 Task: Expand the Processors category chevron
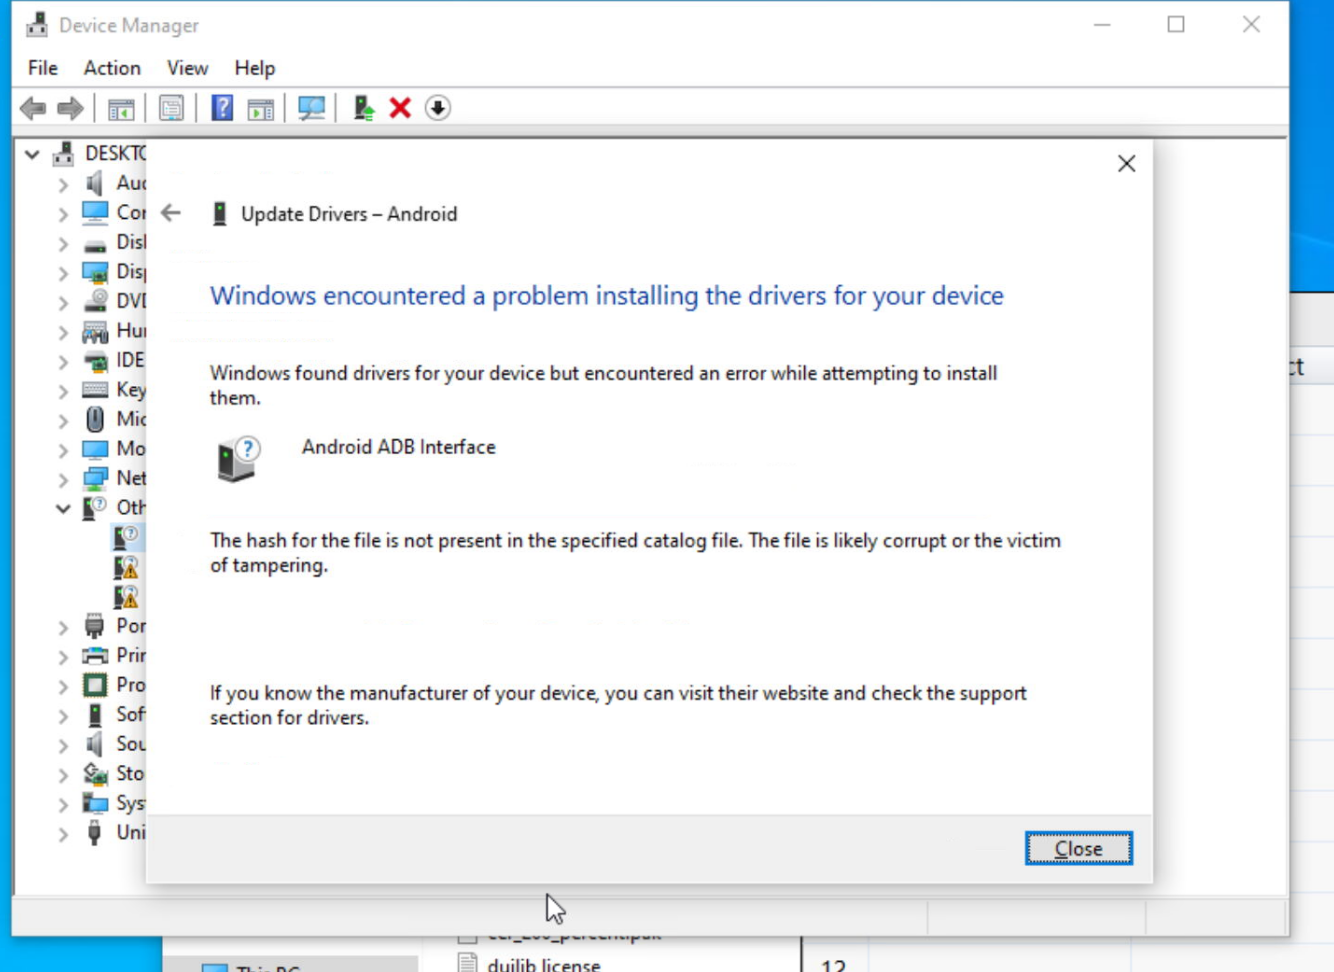point(63,686)
